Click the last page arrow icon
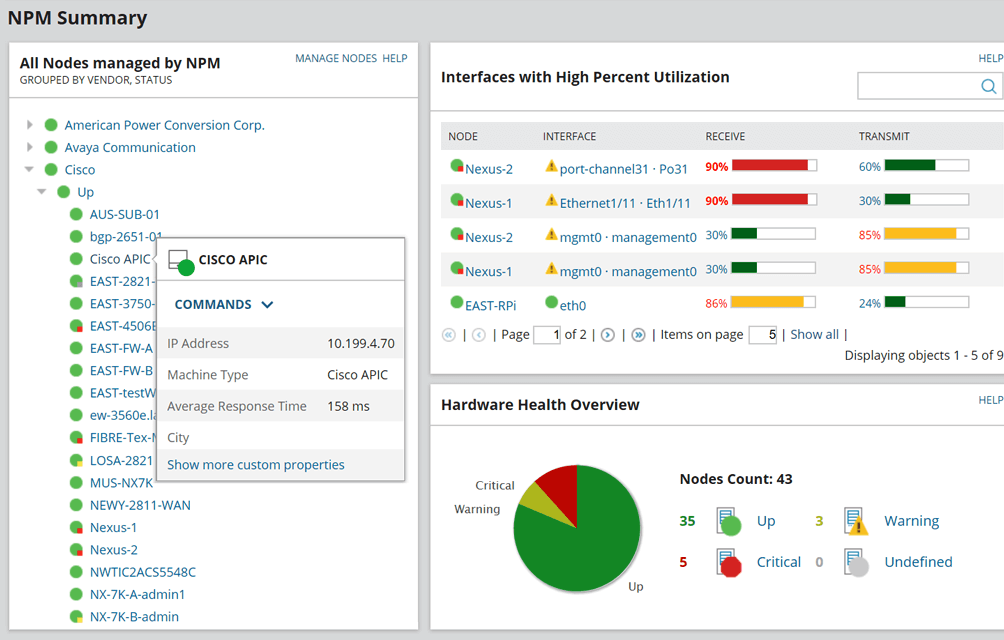This screenshot has width=1004, height=640. (x=638, y=335)
